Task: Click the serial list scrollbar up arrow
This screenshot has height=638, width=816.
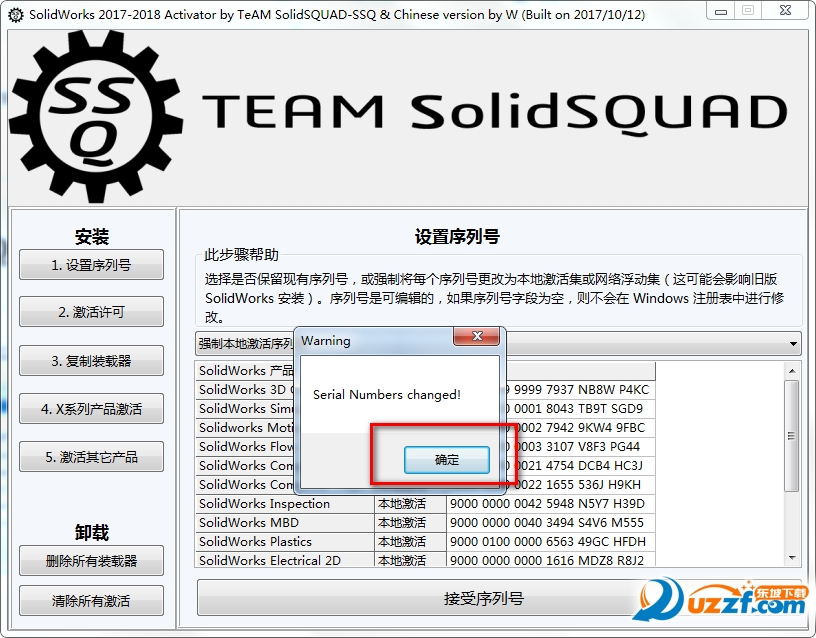Action: [792, 371]
